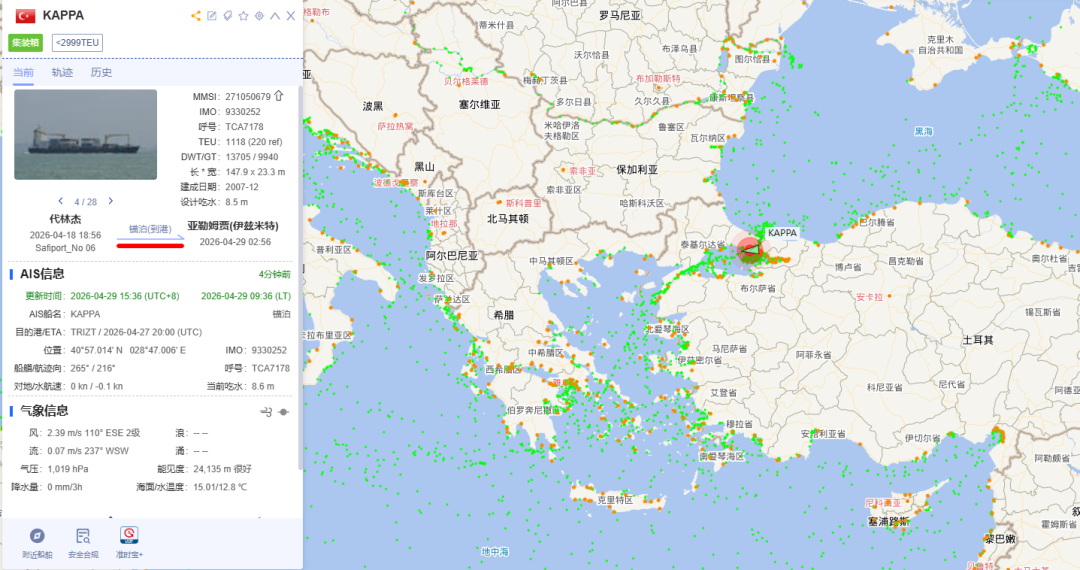This screenshot has width=1080, height=570.
Task: Open 安全合规 compliance check
Action: [83, 541]
